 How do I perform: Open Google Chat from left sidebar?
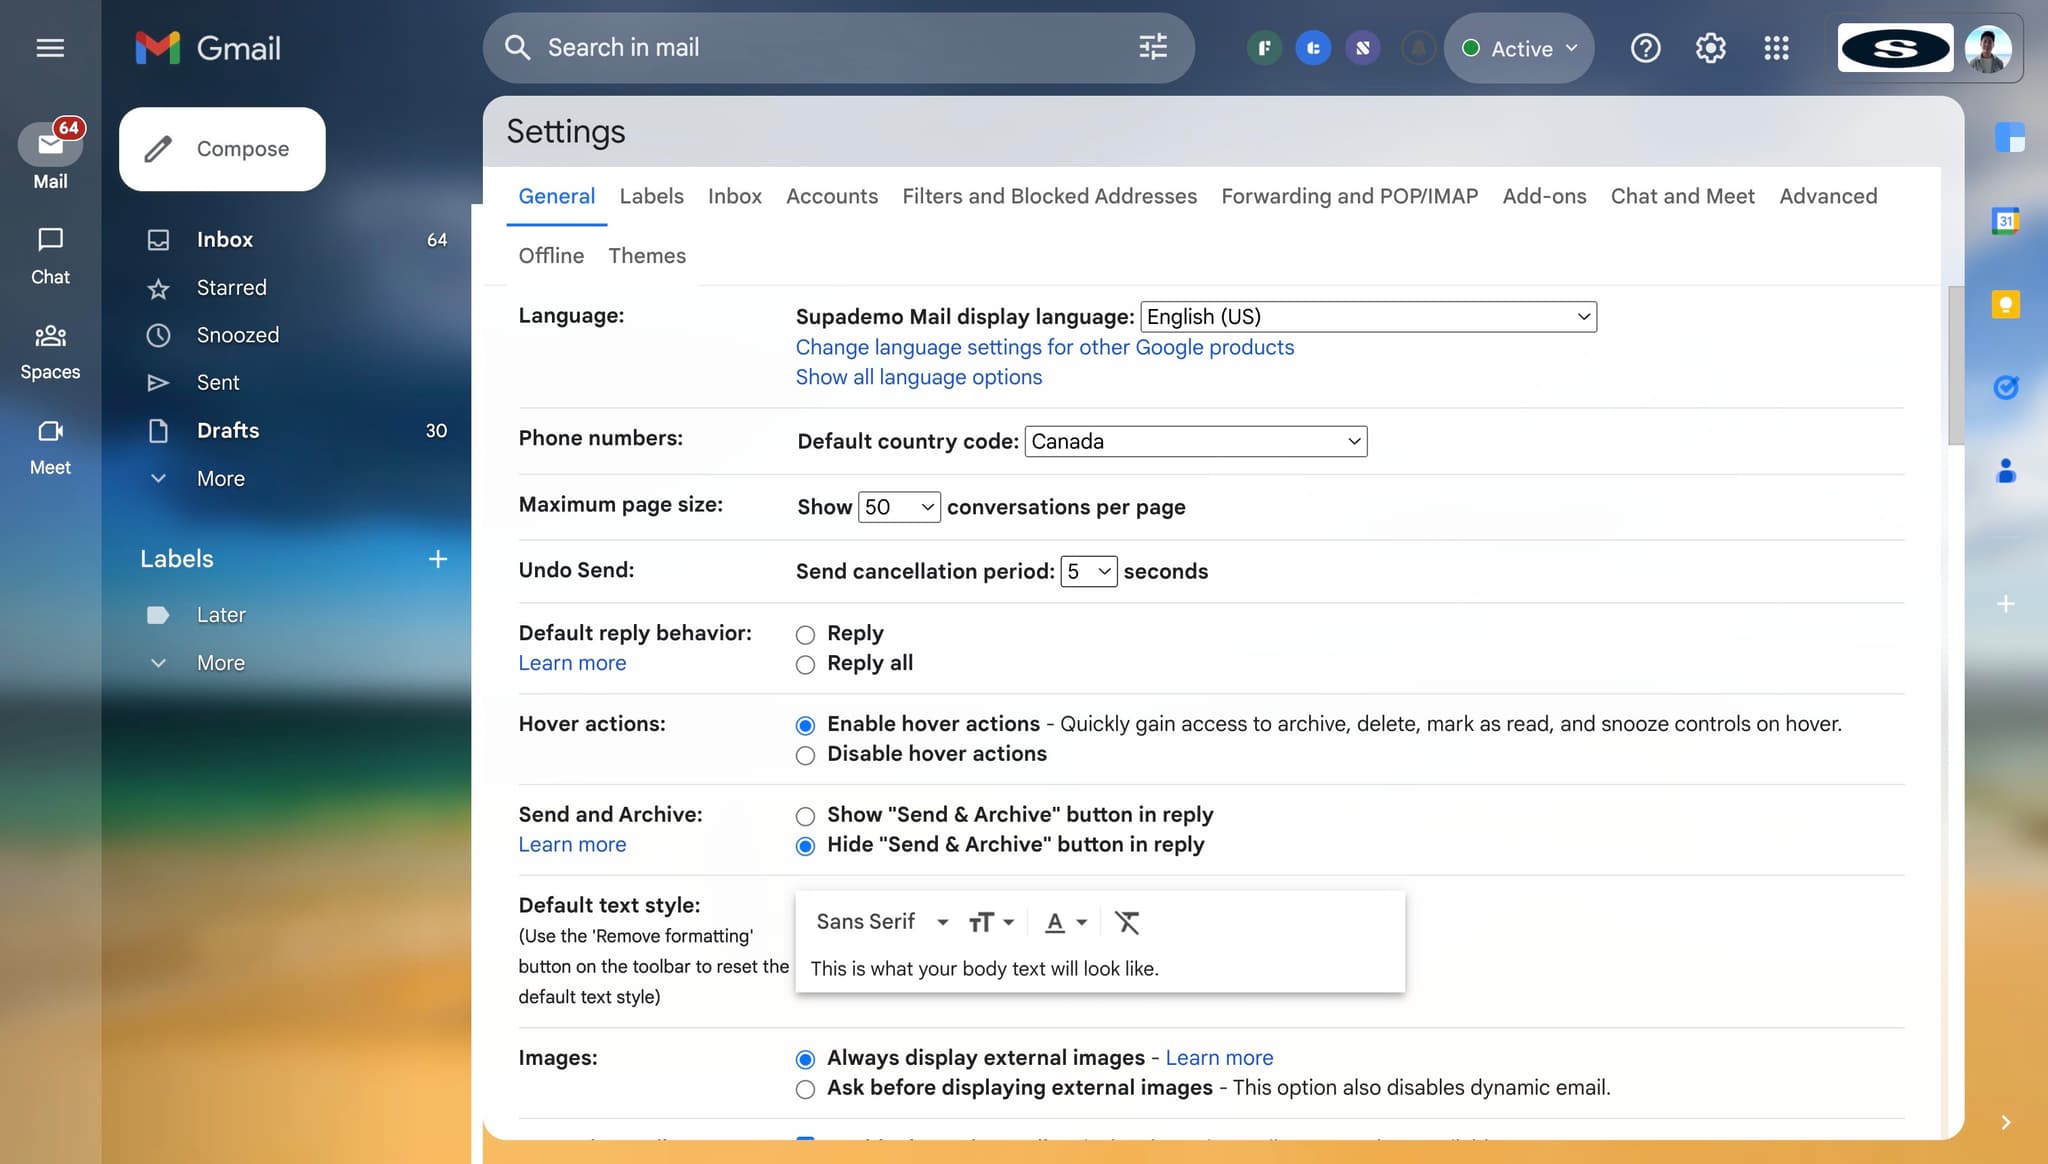(50, 253)
